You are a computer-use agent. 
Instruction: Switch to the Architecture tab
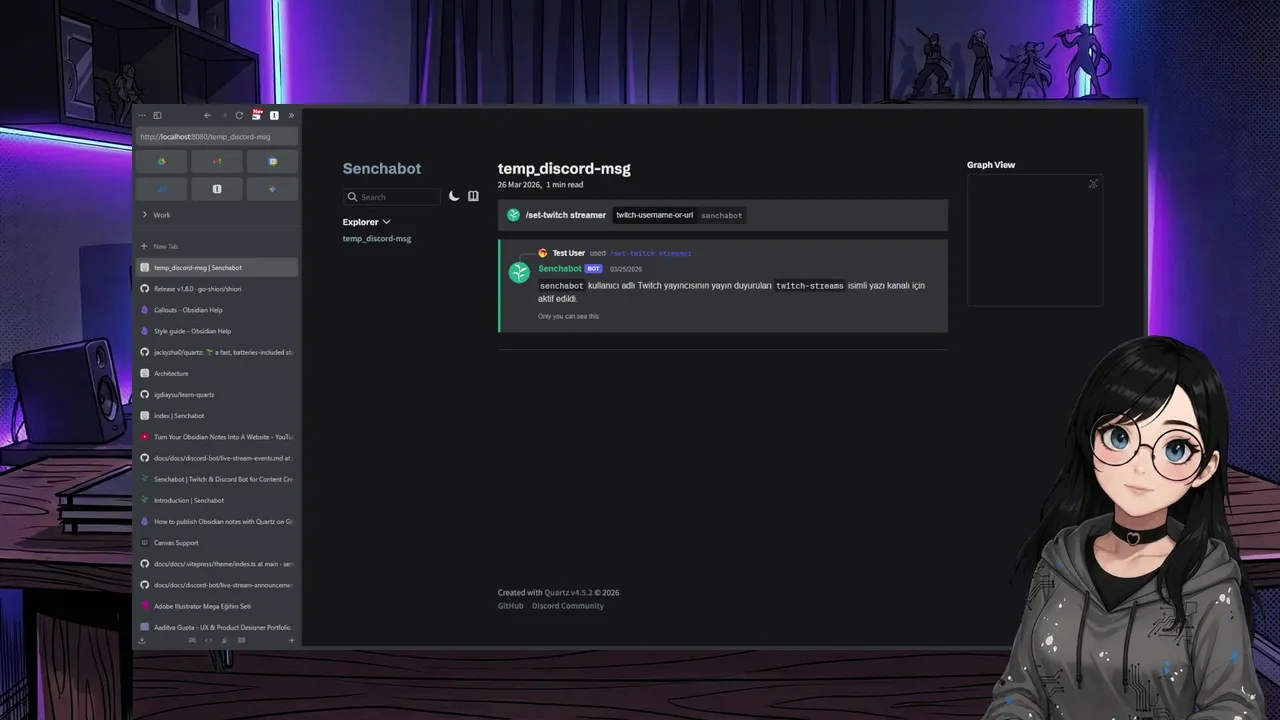click(x=217, y=373)
